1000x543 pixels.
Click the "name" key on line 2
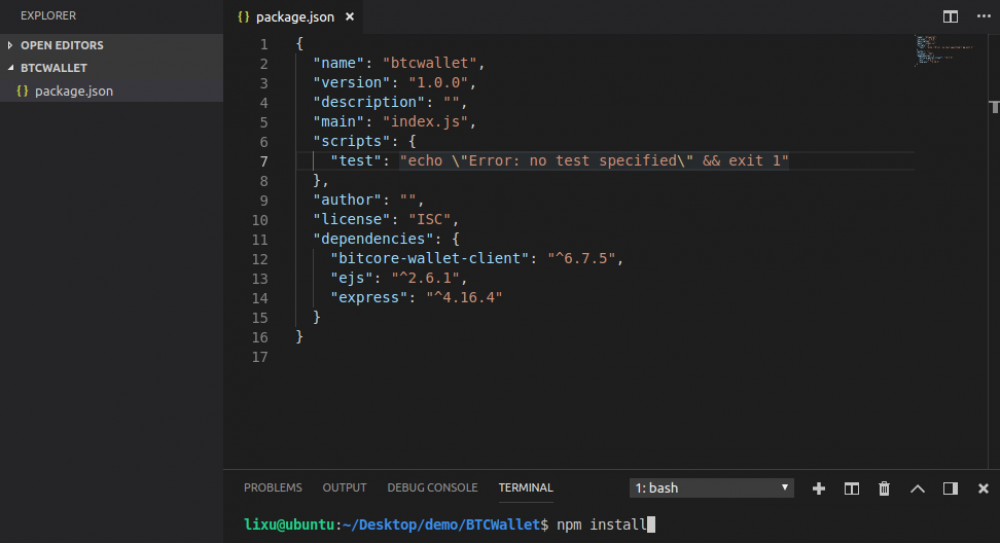(x=338, y=63)
